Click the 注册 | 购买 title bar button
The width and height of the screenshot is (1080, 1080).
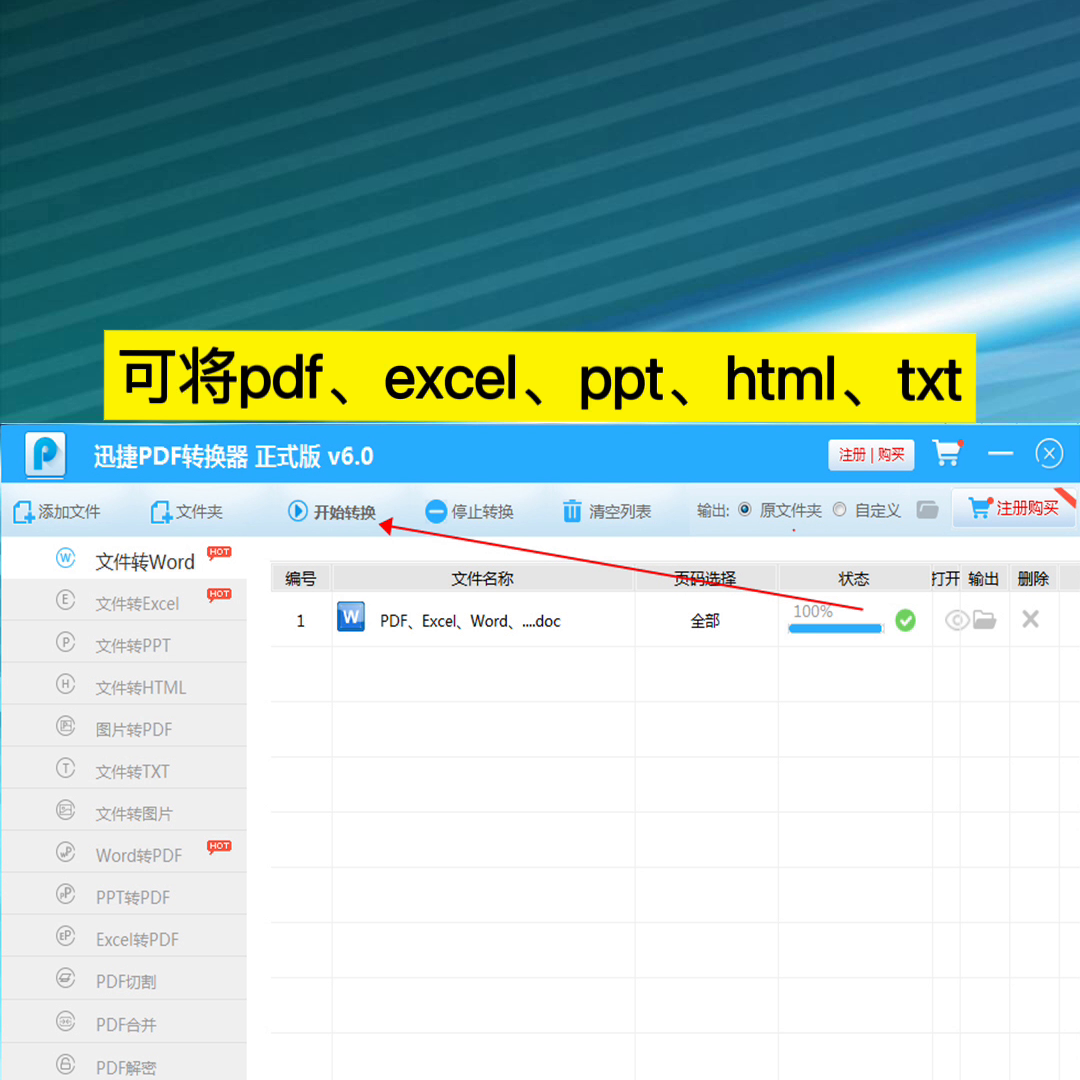[x=871, y=455]
